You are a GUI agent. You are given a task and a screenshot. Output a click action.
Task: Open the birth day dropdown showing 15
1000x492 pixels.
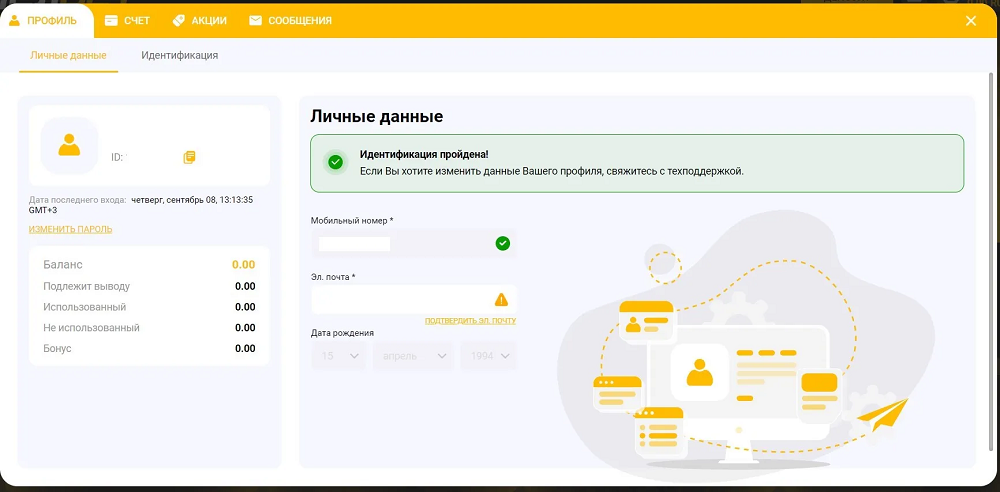[339, 356]
